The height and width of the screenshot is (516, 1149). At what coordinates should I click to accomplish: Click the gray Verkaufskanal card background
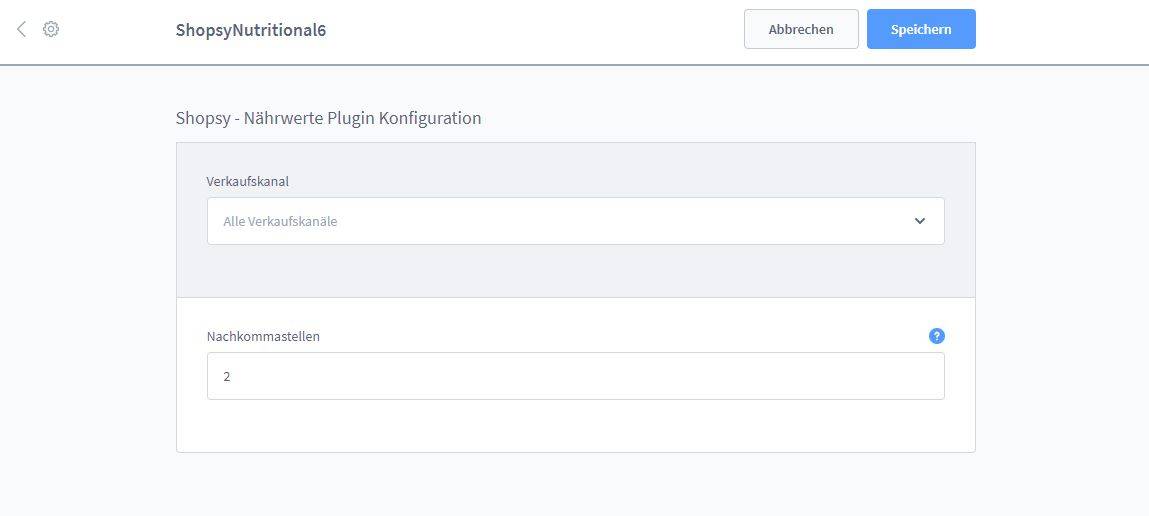click(575, 271)
